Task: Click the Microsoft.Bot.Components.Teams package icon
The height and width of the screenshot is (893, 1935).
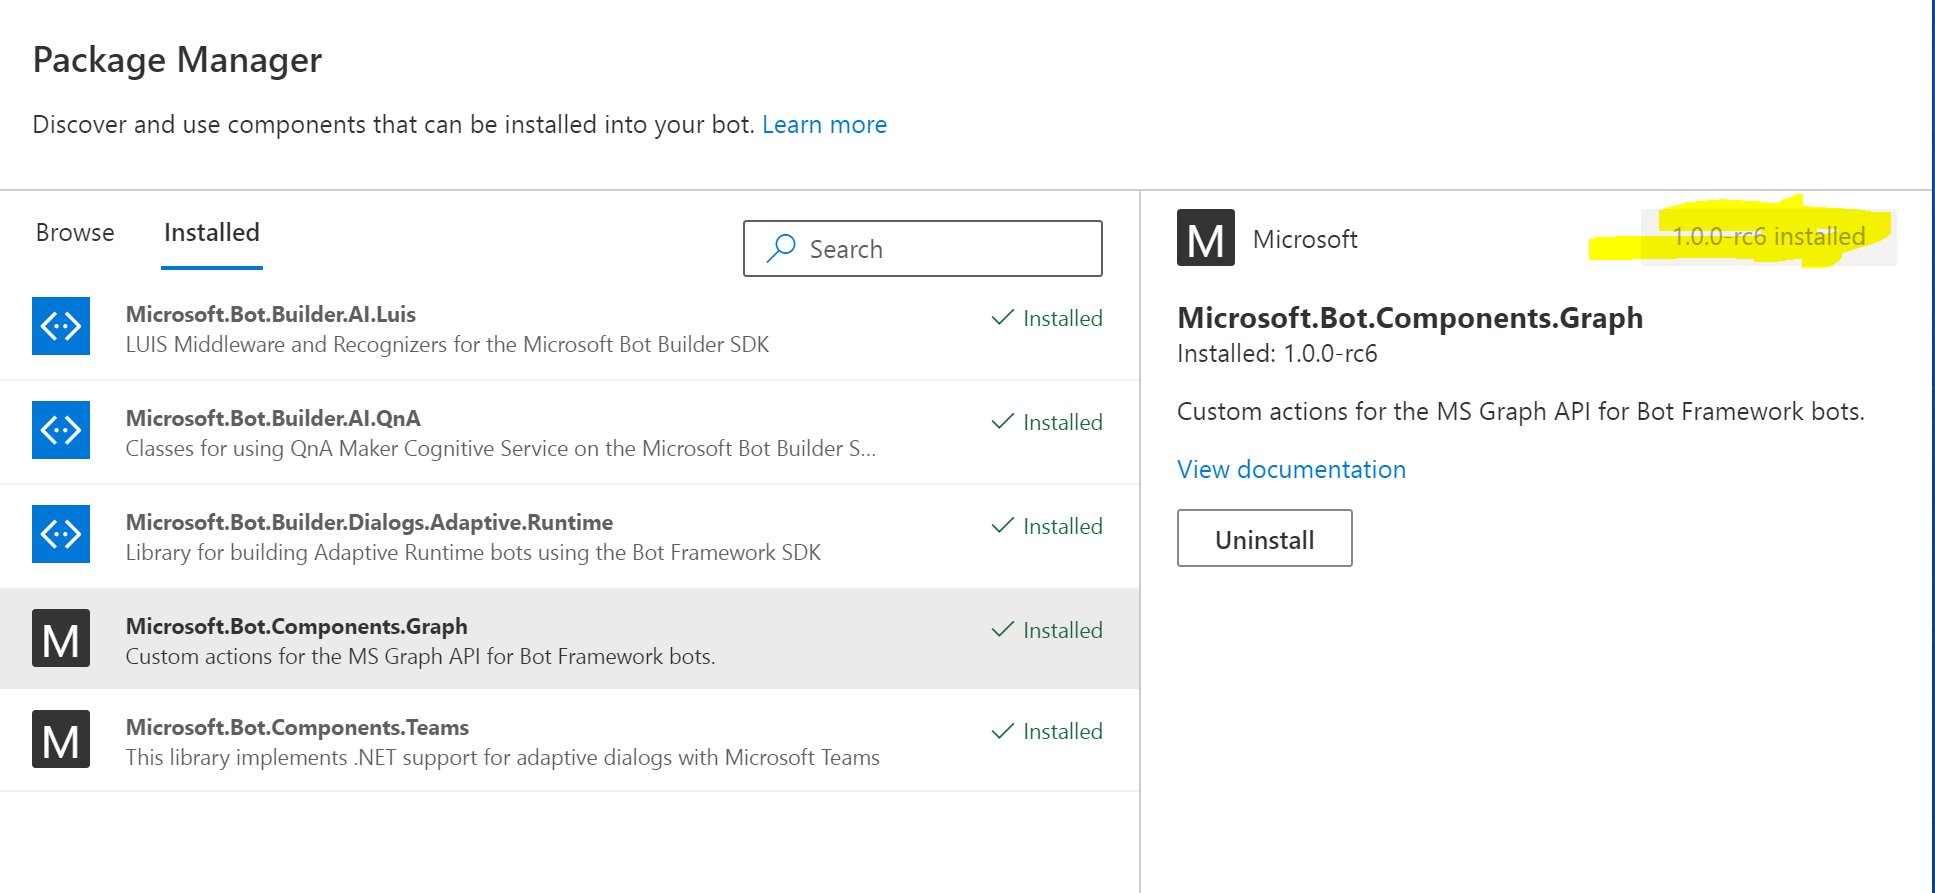Action: coord(61,739)
